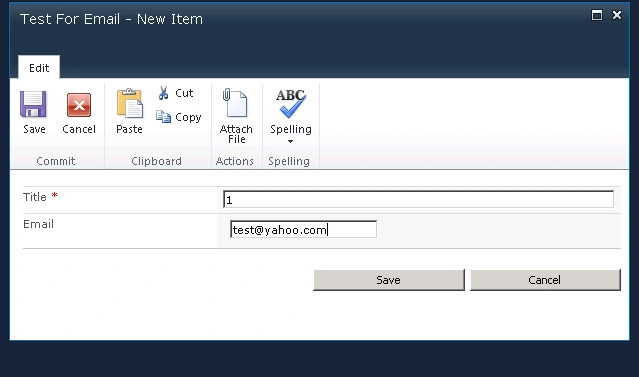This screenshot has height=377, width=639.
Task: Click the dialog title 'Test For Email - New Item'
Action: coord(111,19)
